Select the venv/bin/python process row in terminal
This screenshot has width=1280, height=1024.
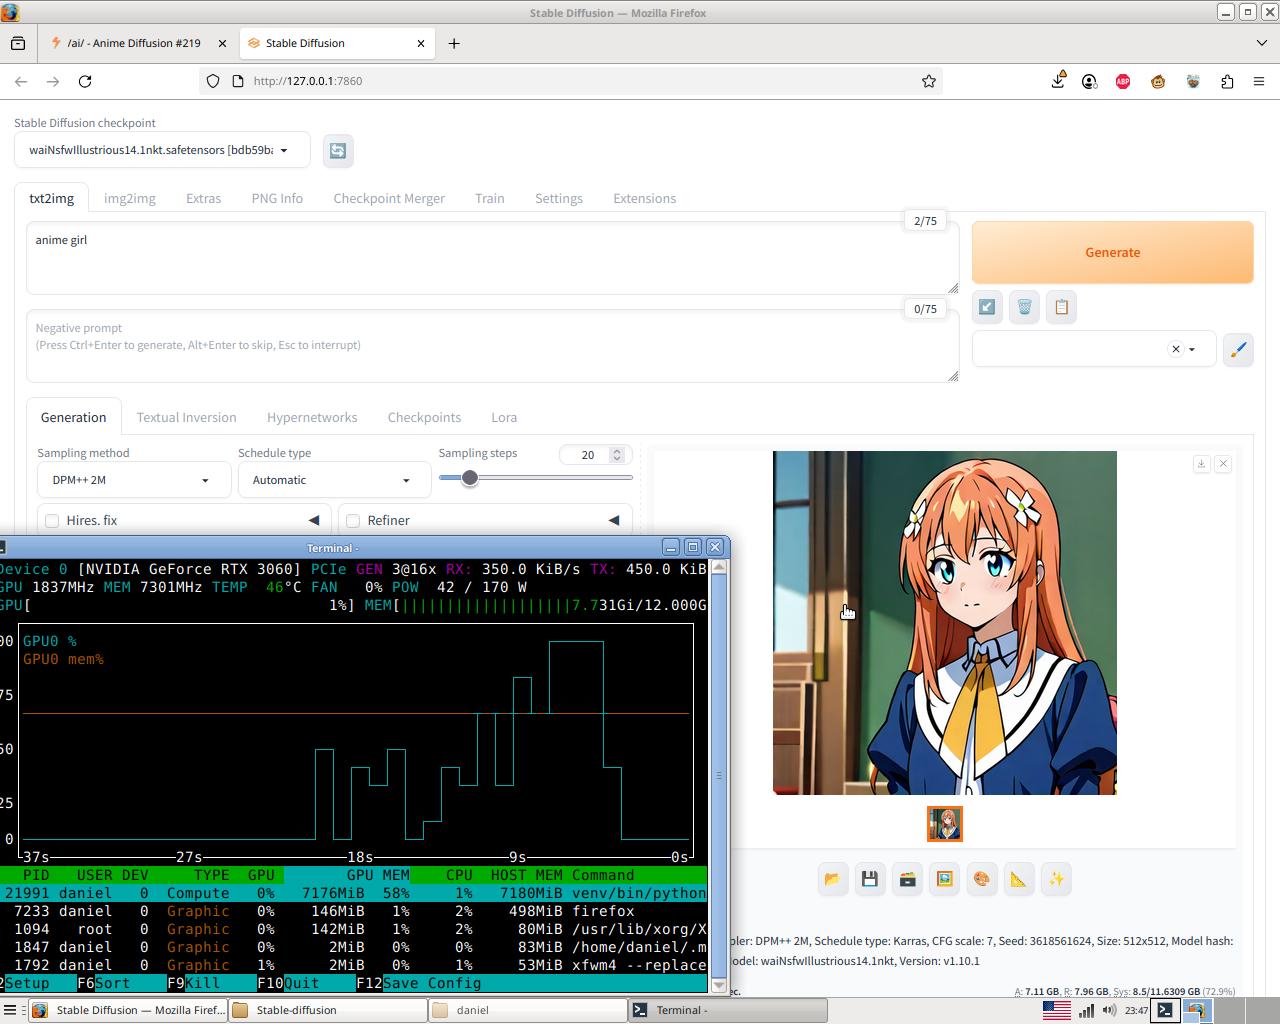353,893
